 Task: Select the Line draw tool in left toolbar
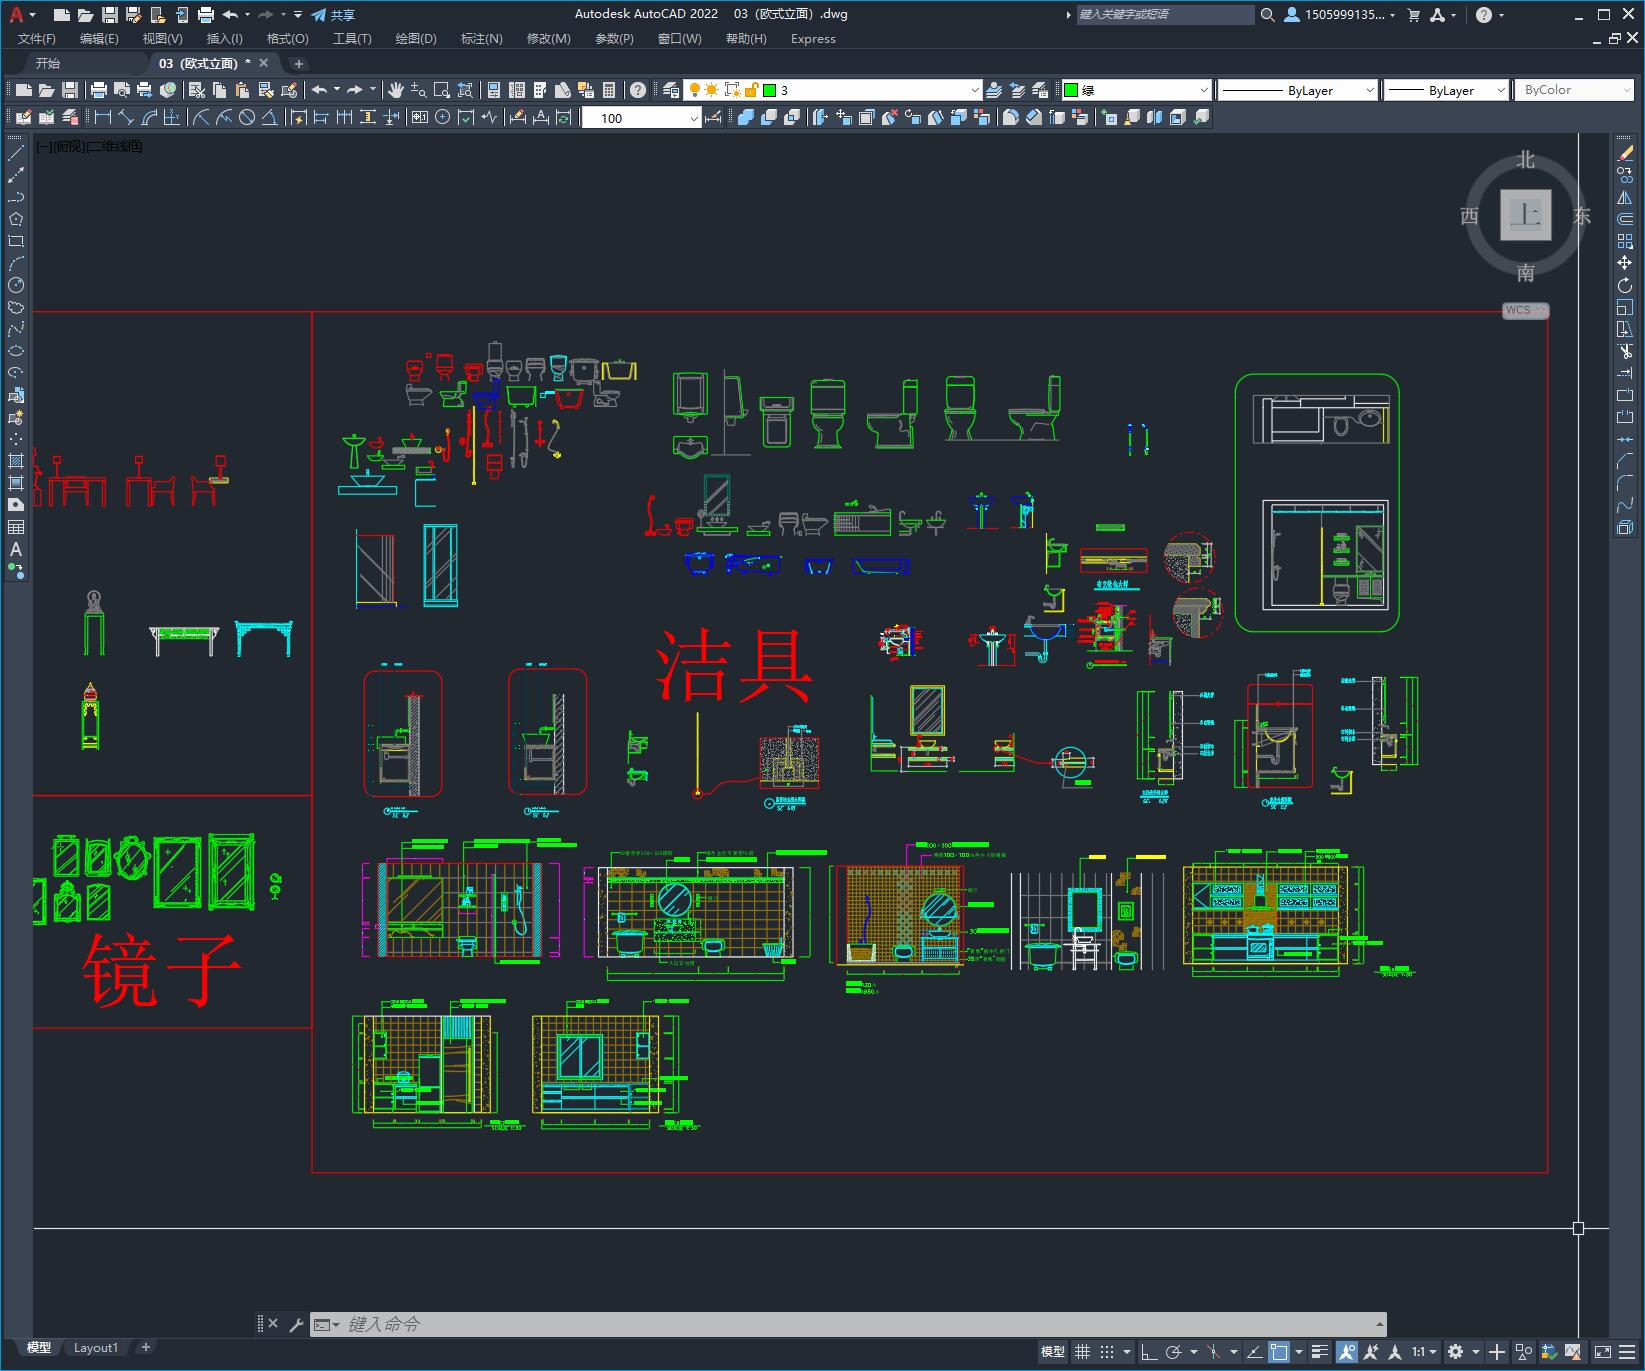click(16, 153)
